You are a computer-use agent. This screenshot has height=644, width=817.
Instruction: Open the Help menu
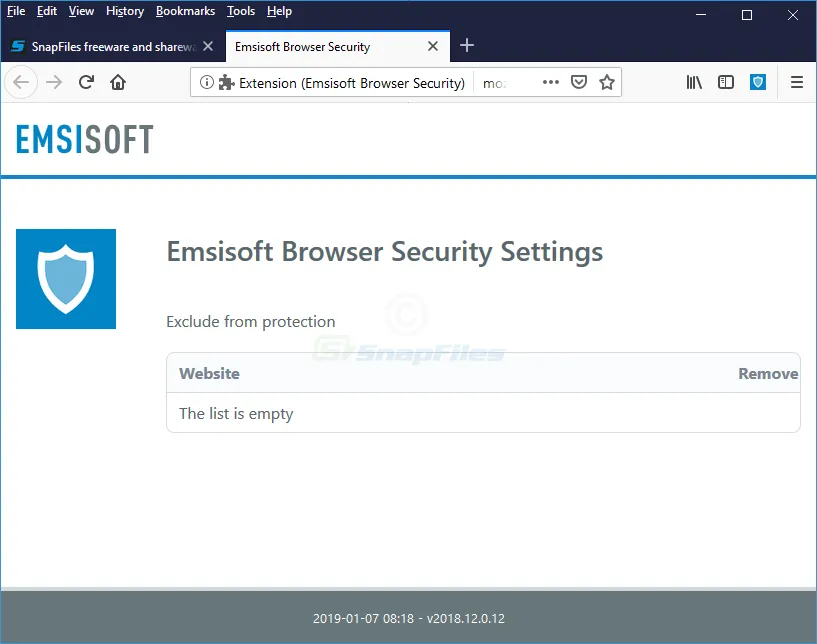[x=279, y=11]
